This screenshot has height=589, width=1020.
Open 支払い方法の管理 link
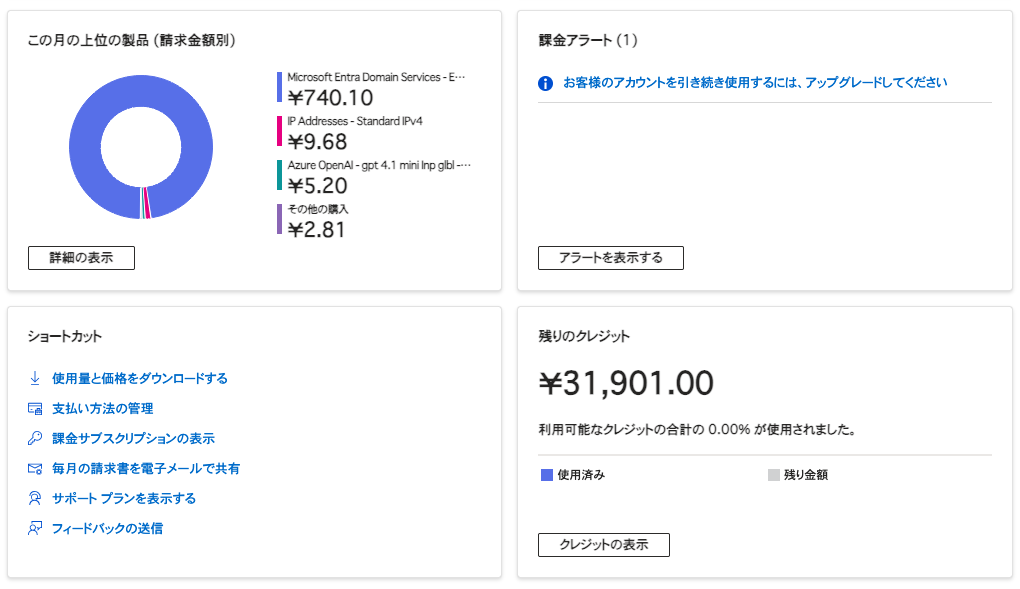point(103,408)
